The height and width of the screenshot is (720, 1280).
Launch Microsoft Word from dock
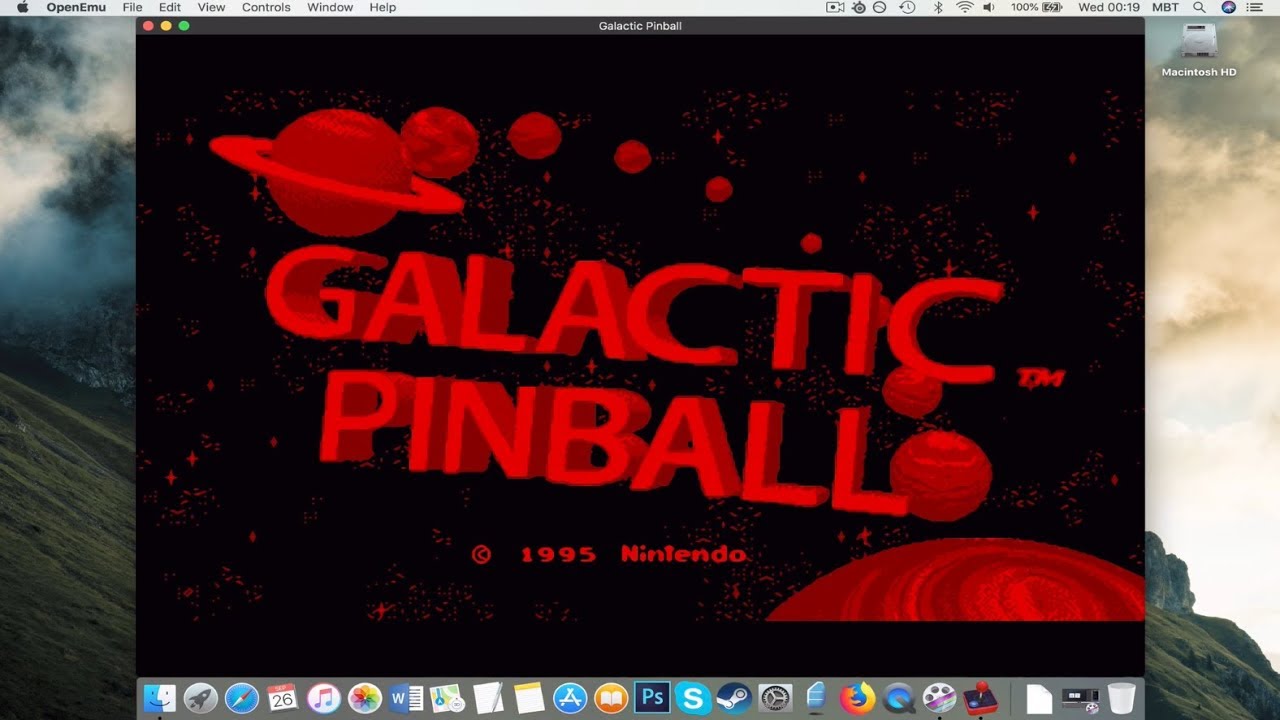pyautogui.click(x=406, y=698)
